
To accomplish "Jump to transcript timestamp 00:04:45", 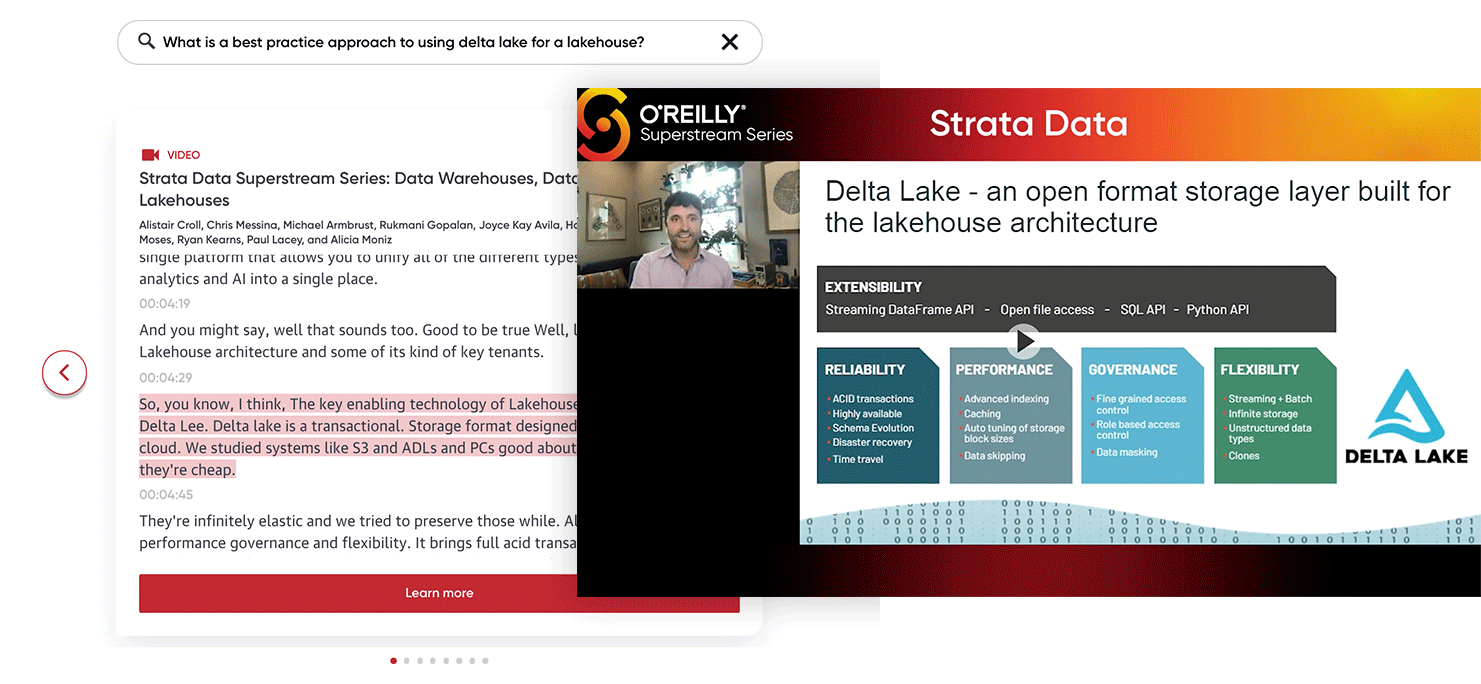I will click(x=166, y=495).
